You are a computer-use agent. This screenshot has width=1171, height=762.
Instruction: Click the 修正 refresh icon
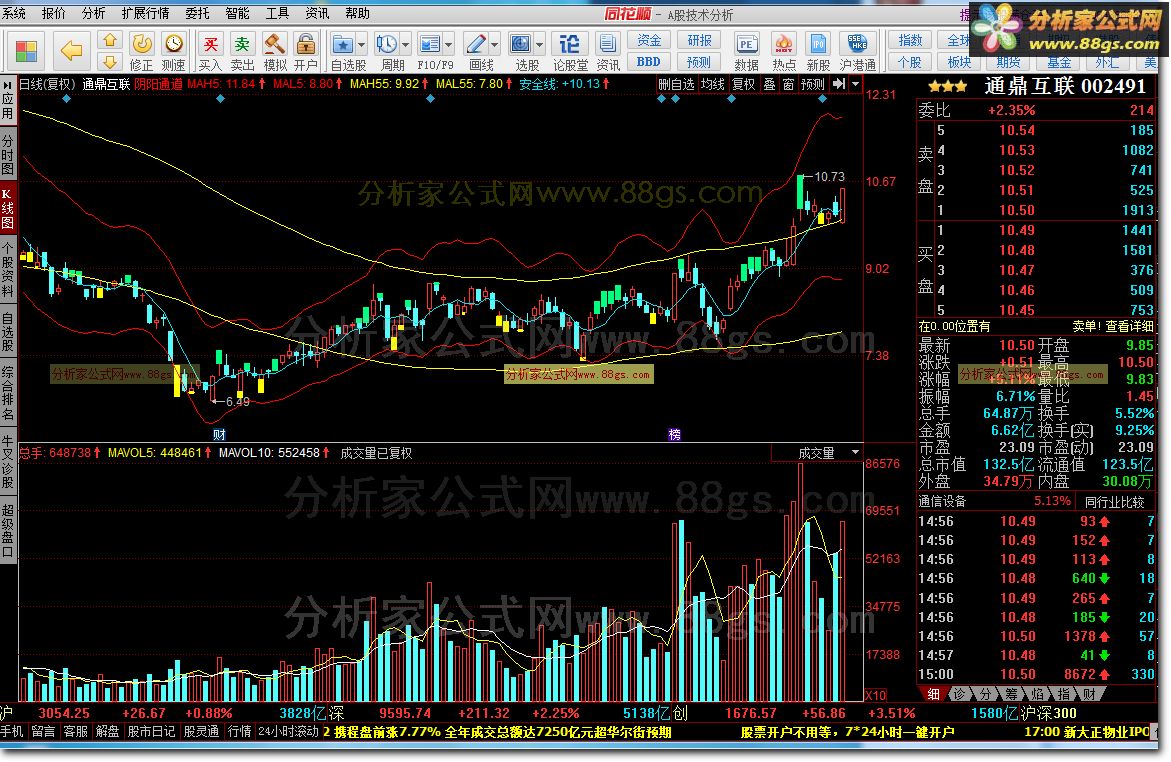point(141,43)
